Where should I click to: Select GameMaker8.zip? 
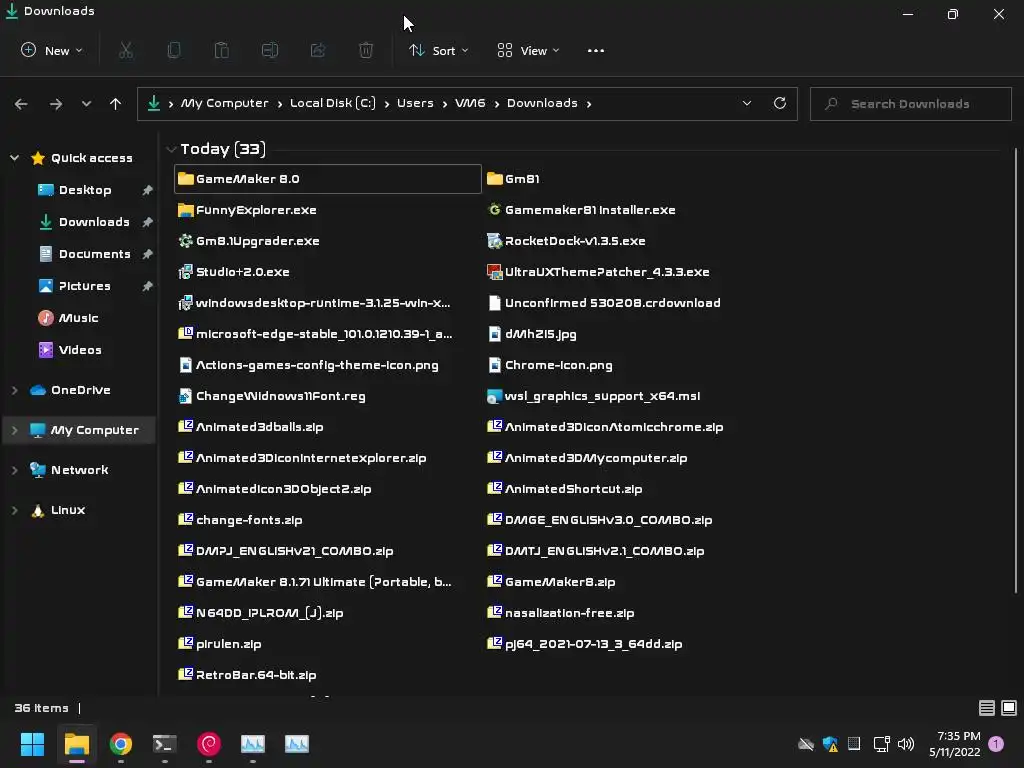tap(551, 582)
